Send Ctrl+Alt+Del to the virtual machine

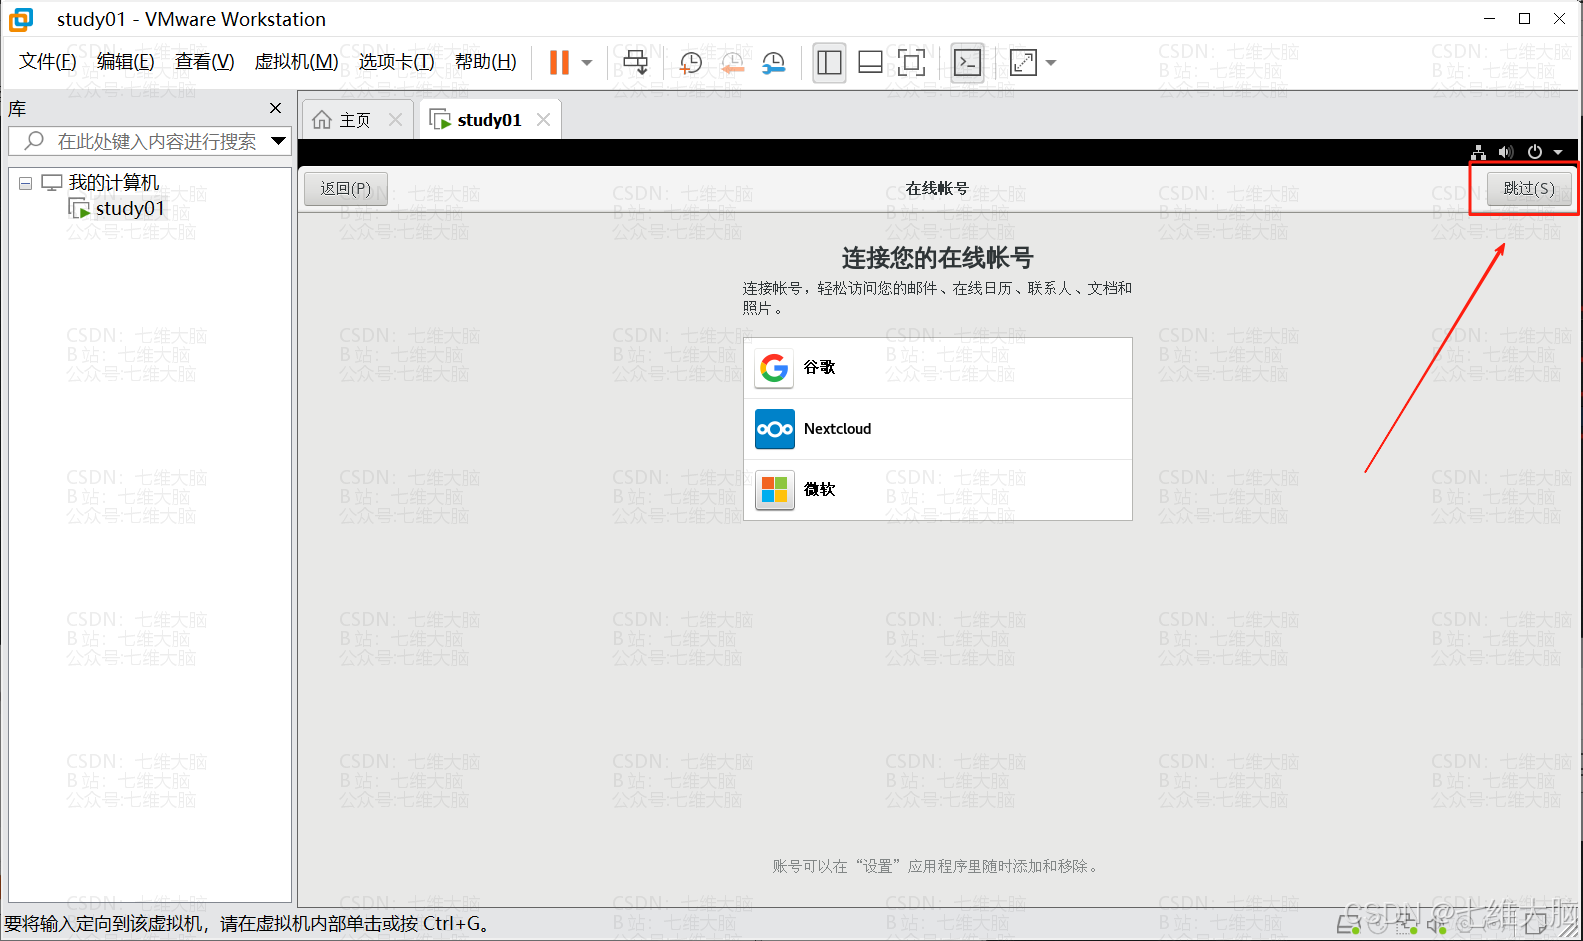click(635, 62)
